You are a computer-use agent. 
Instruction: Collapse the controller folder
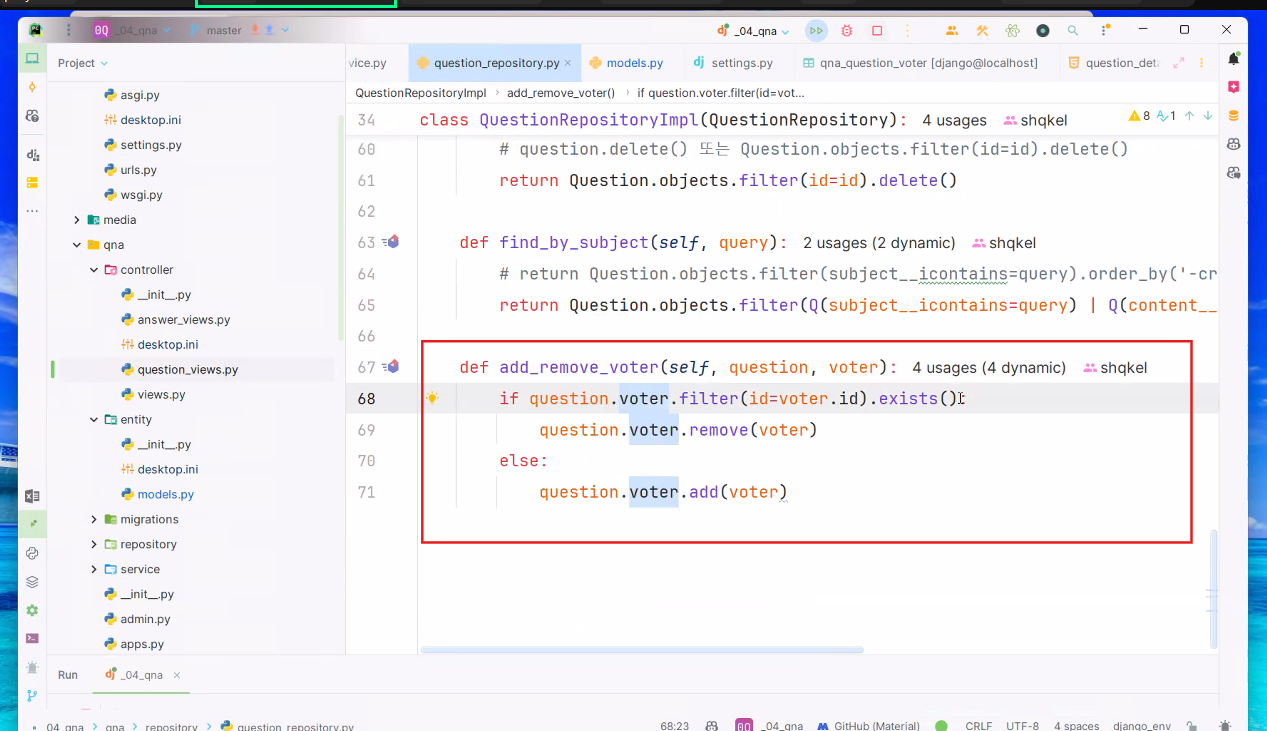[x=94, y=270]
